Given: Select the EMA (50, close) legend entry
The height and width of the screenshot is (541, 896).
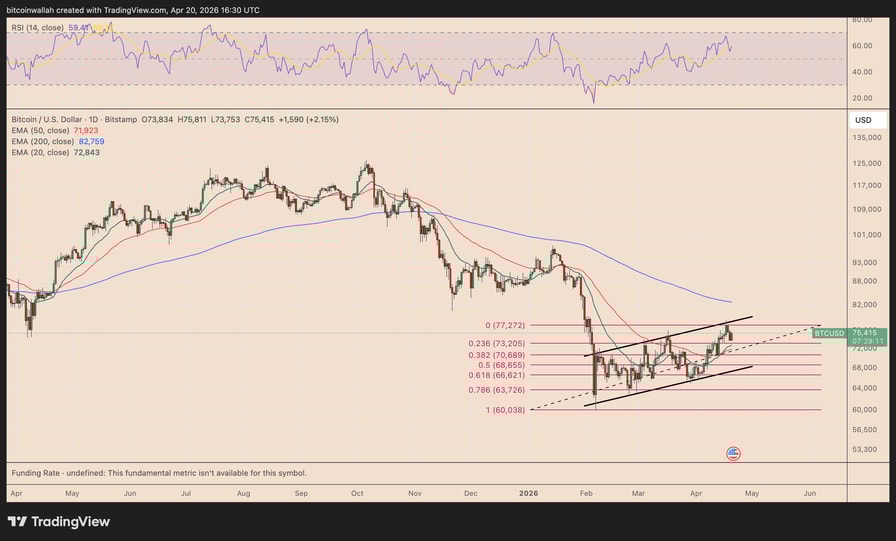Looking at the screenshot, I should (40, 131).
